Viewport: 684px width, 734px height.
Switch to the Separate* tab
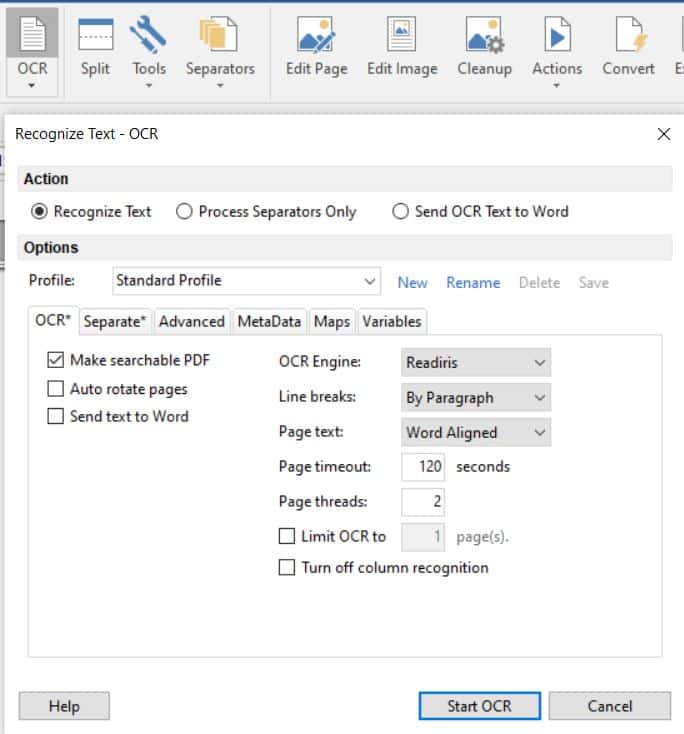pyautogui.click(x=115, y=322)
